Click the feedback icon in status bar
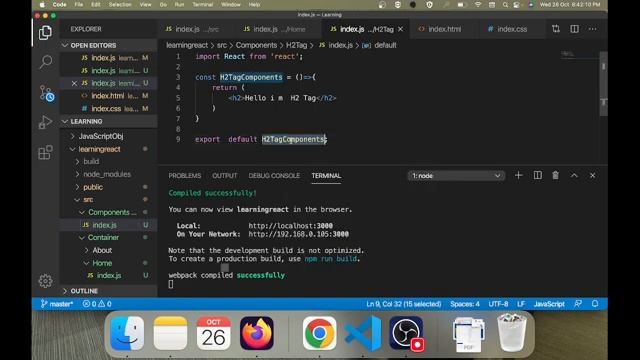 point(578,304)
